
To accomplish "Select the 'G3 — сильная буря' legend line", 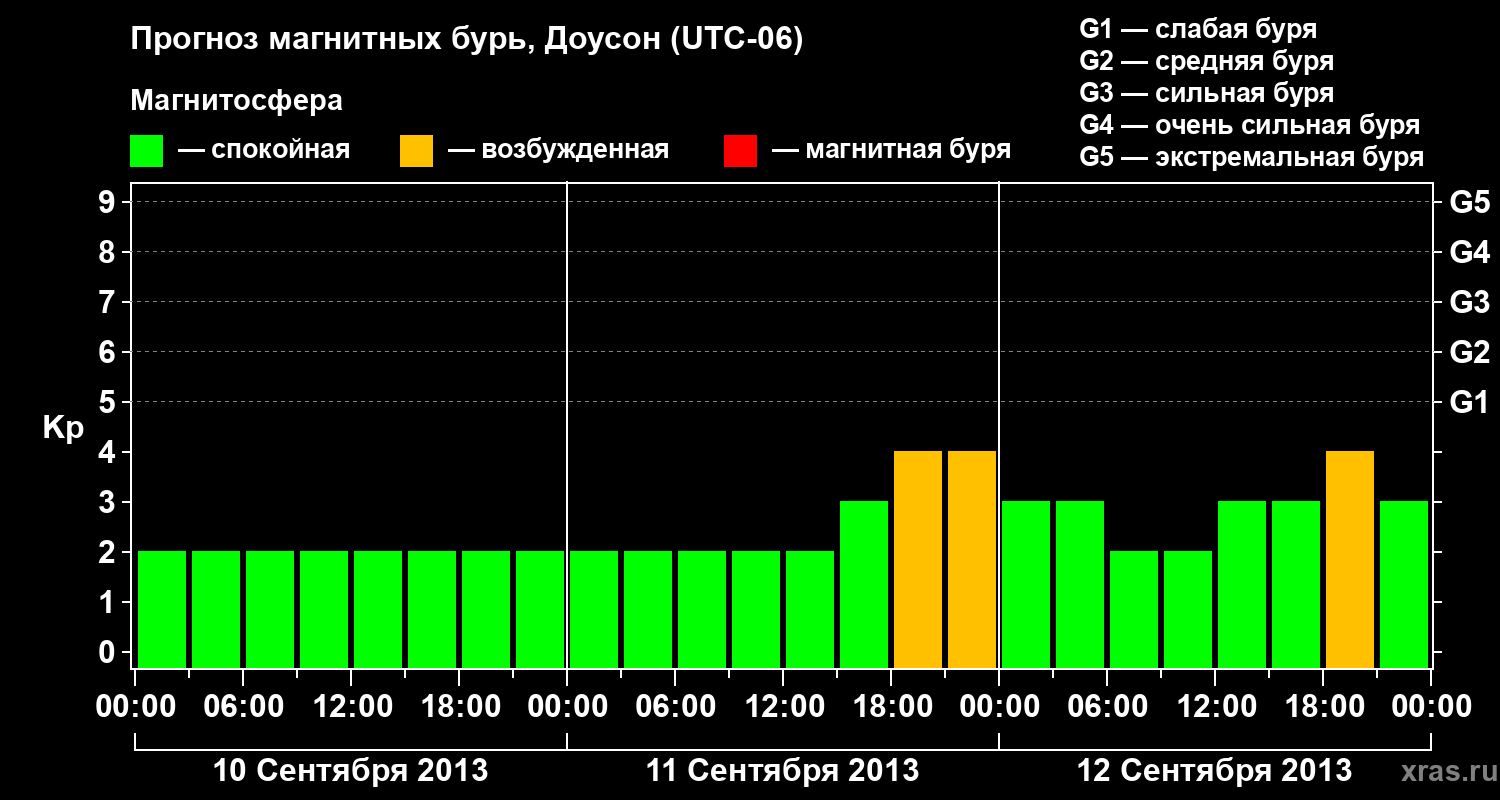I will coord(1207,93).
